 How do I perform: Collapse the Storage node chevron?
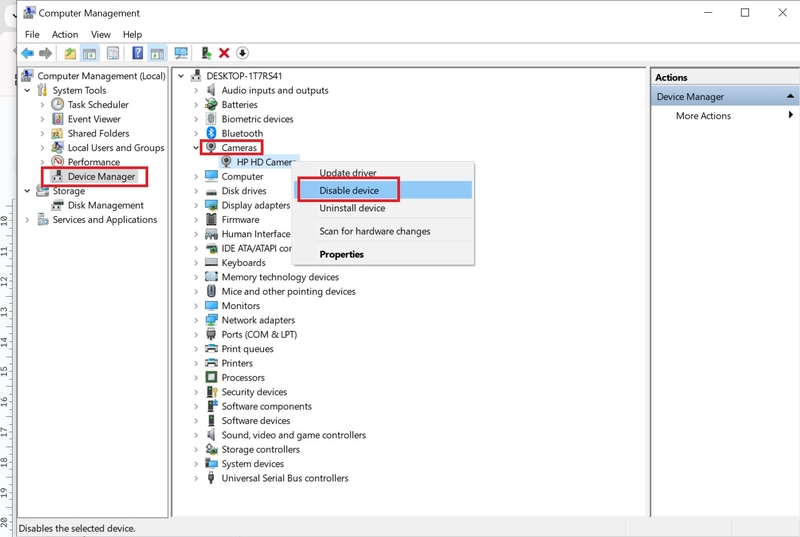pyautogui.click(x=28, y=191)
